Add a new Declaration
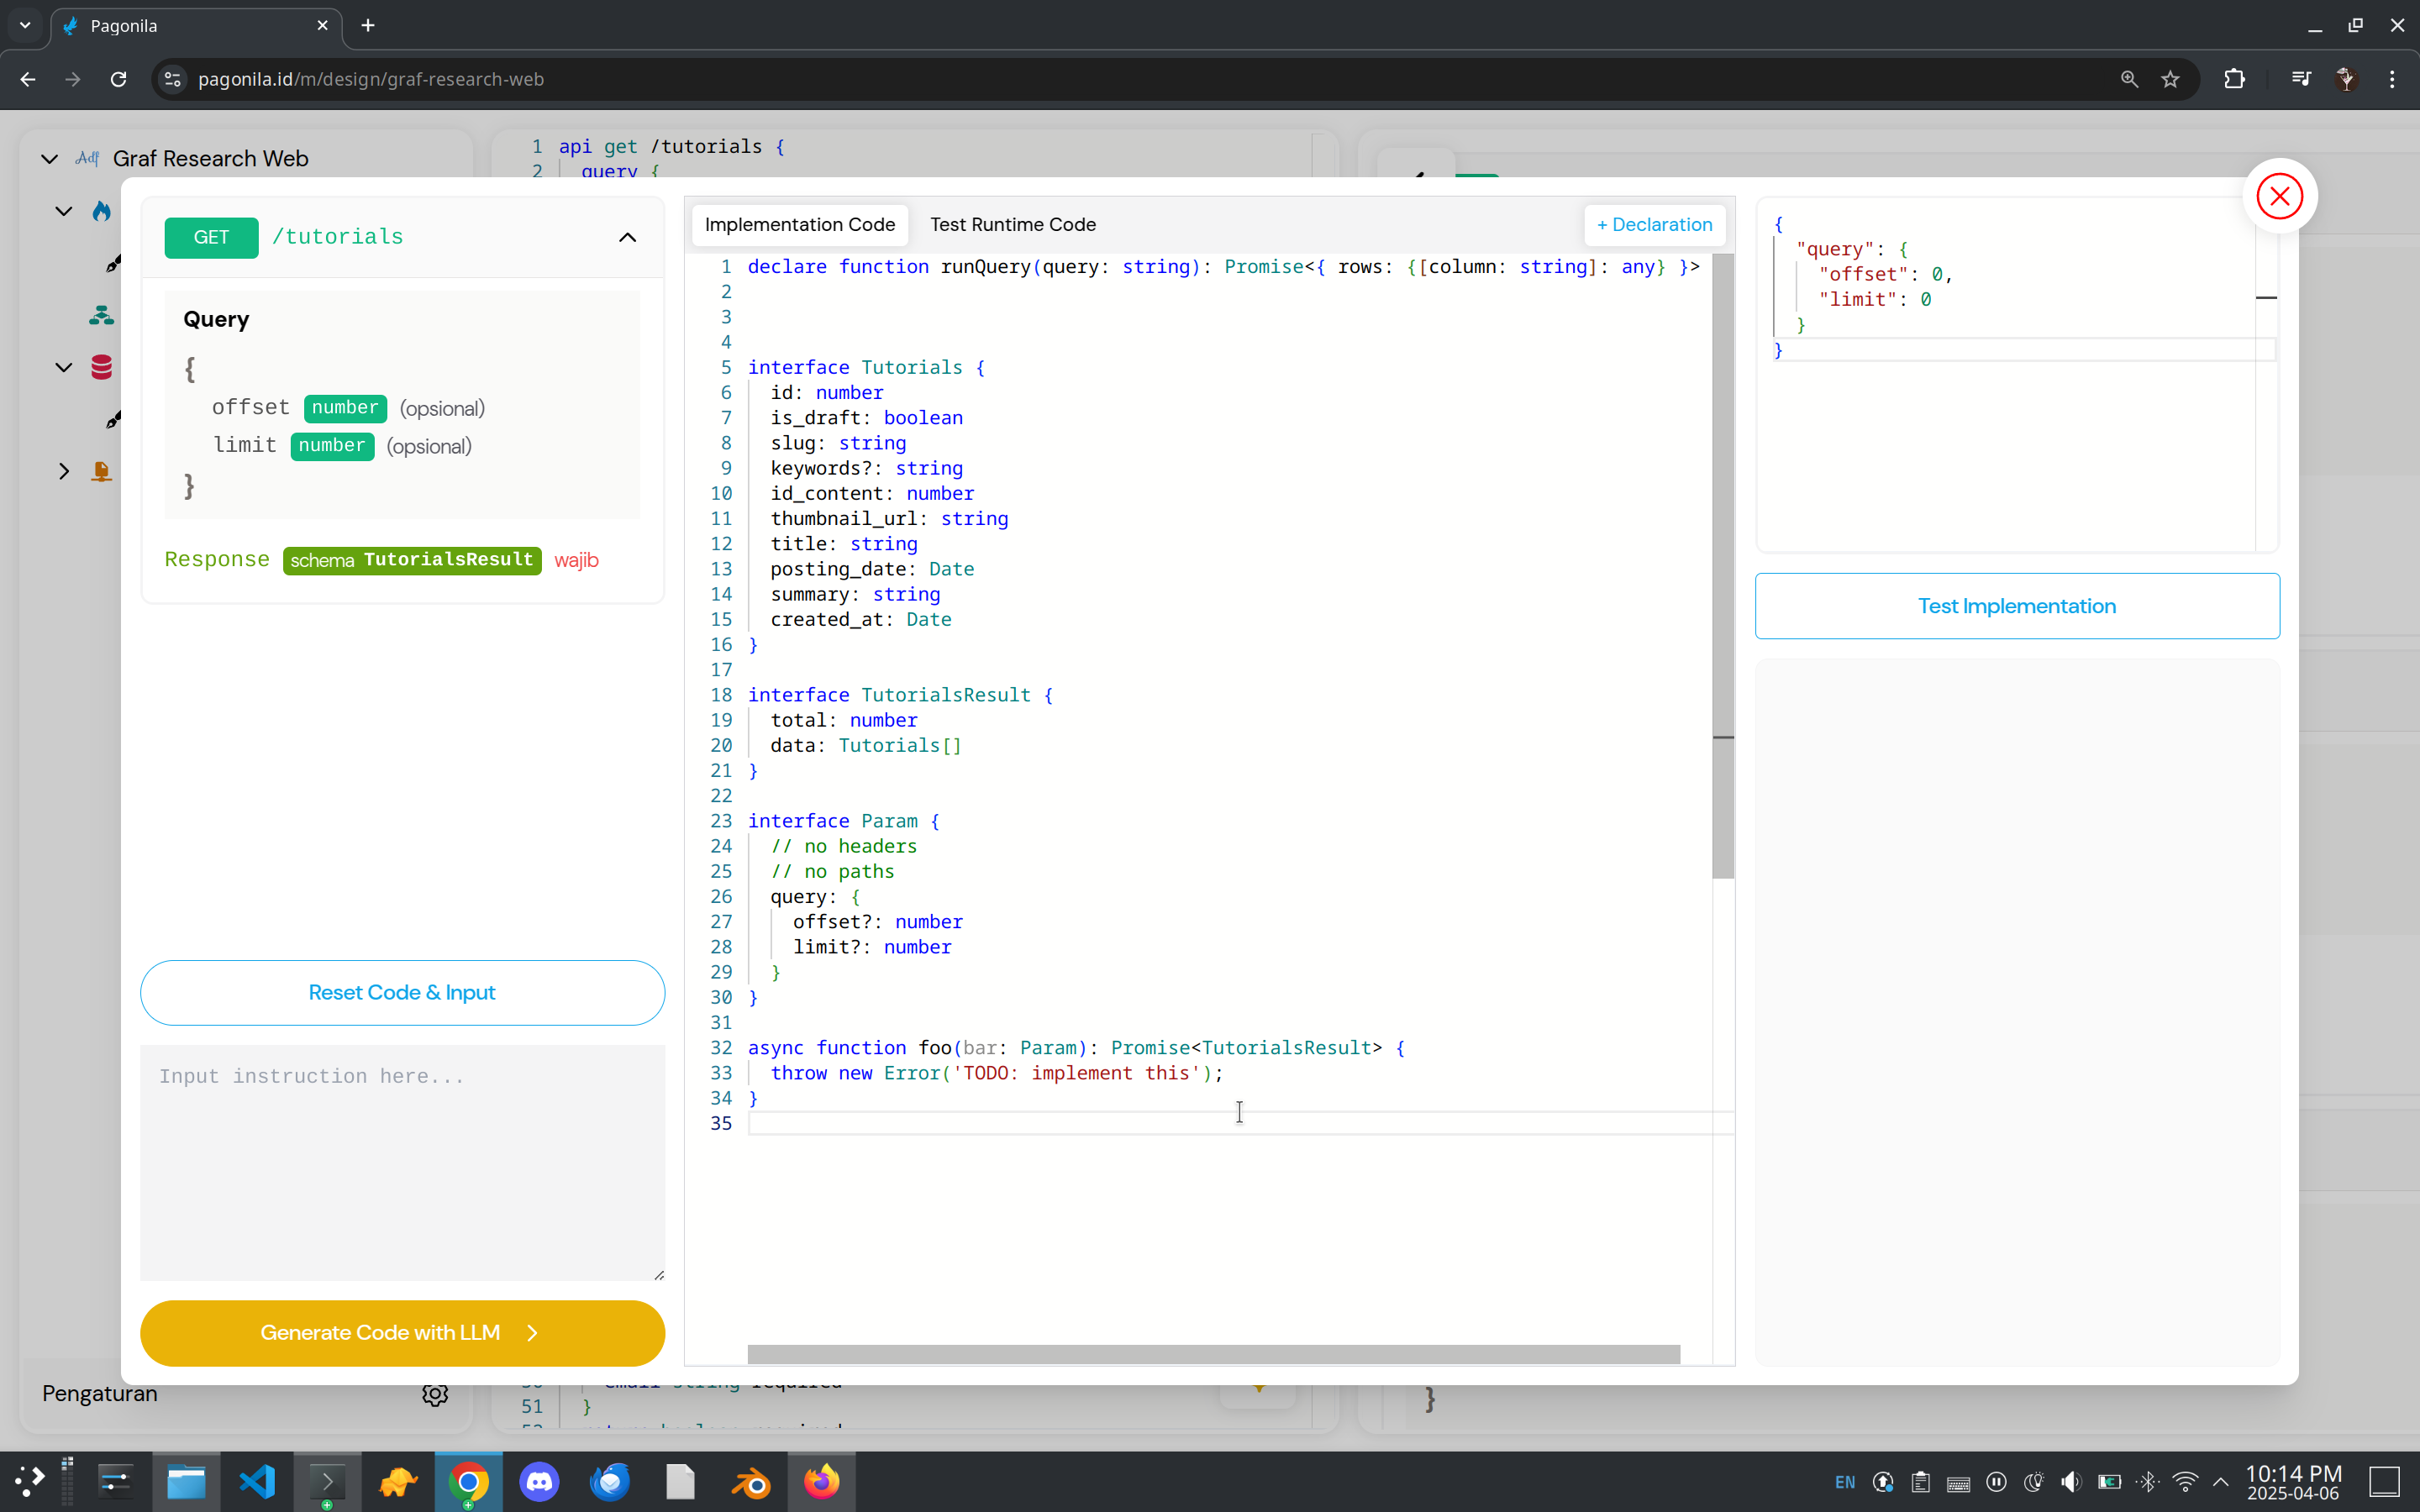This screenshot has height=1512, width=2420. click(1654, 225)
